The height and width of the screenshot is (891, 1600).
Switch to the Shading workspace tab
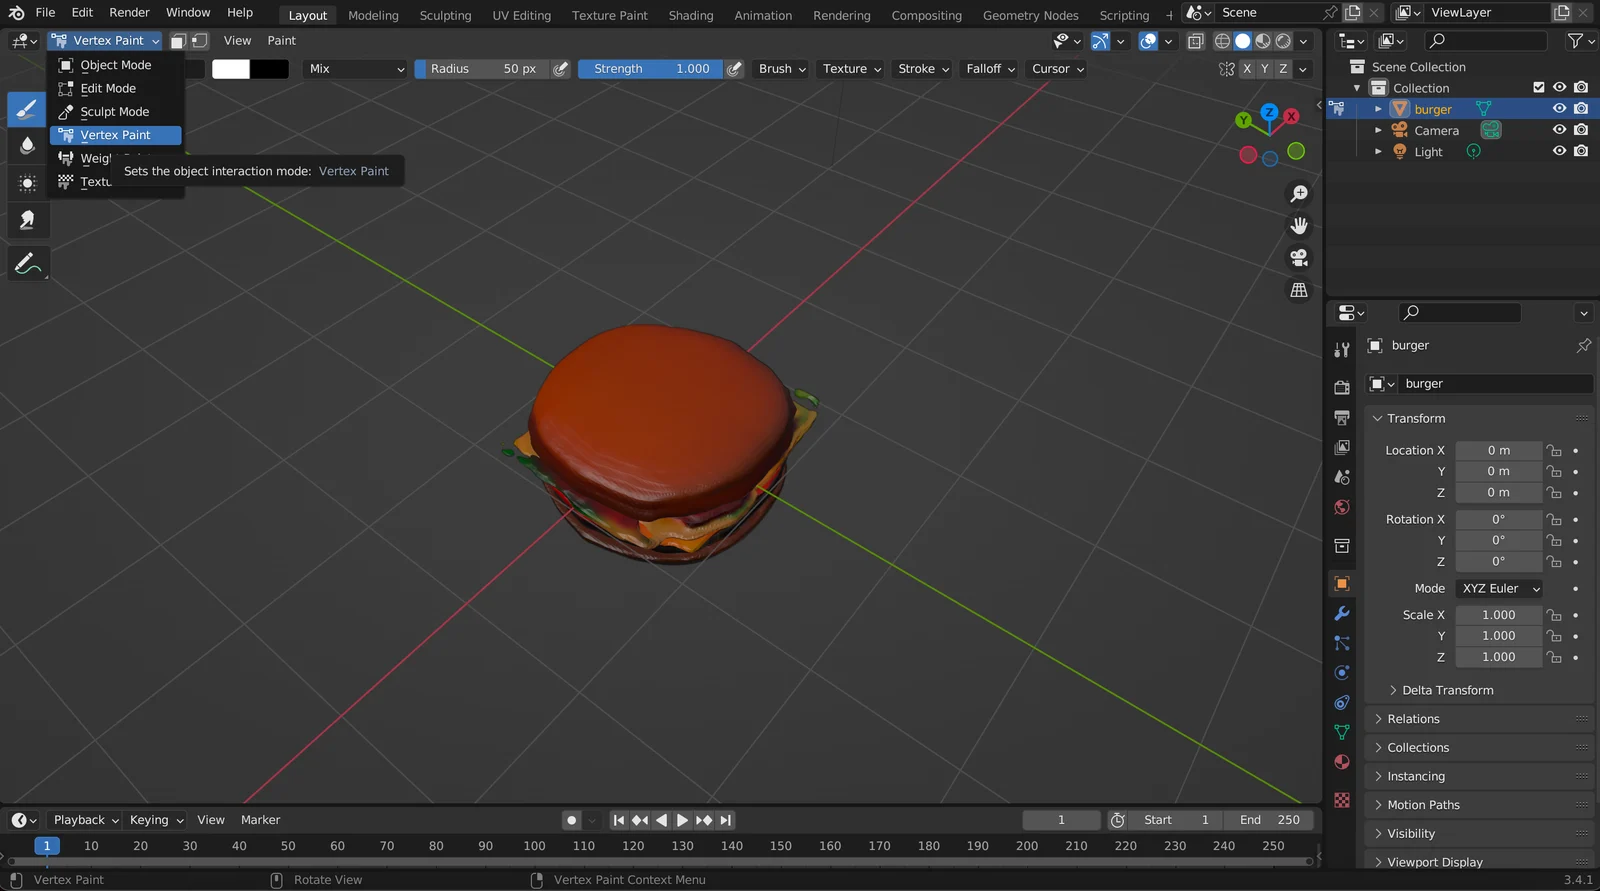coord(691,15)
